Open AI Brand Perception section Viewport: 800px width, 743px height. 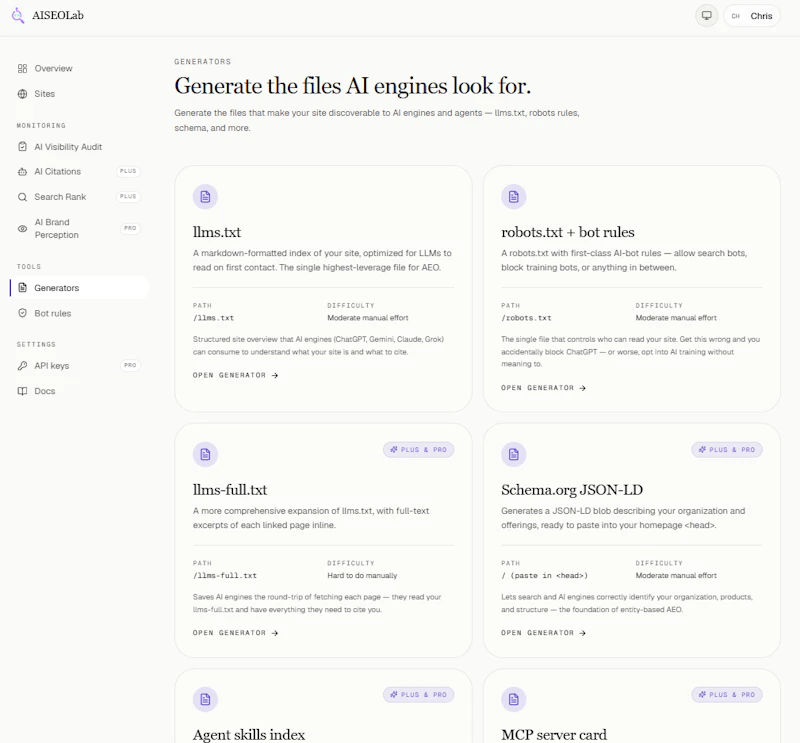tap(79, 229)
